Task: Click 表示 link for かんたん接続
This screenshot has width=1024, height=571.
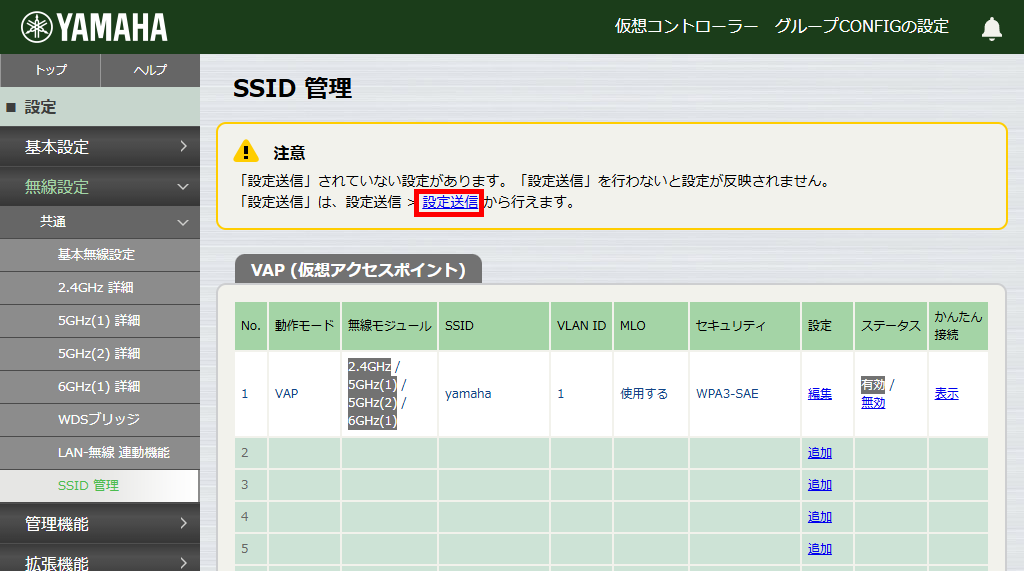Action: 946,393
